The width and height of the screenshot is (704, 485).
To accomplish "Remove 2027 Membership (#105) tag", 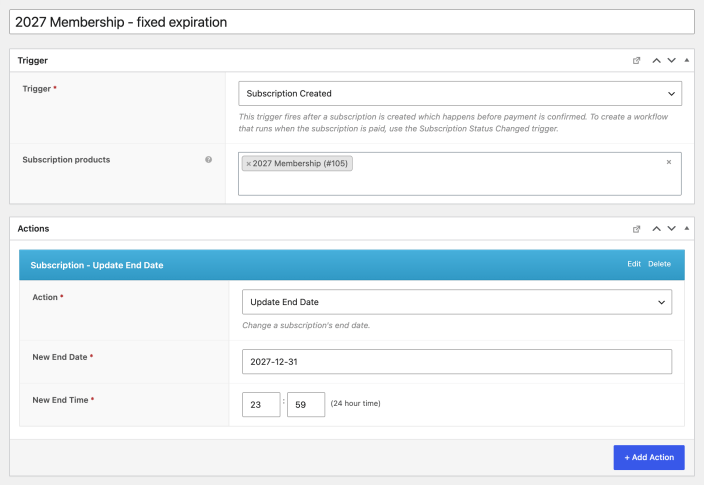I will coord(248,164).
